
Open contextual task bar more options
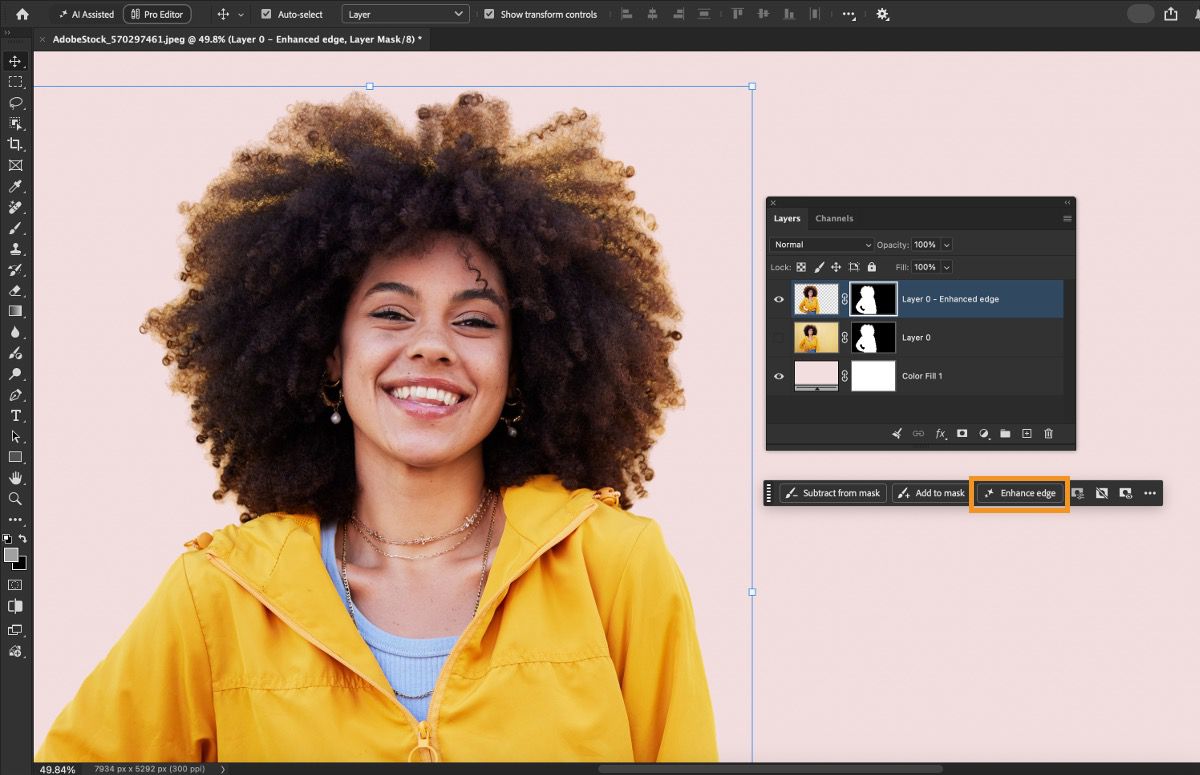[1150, 493]
